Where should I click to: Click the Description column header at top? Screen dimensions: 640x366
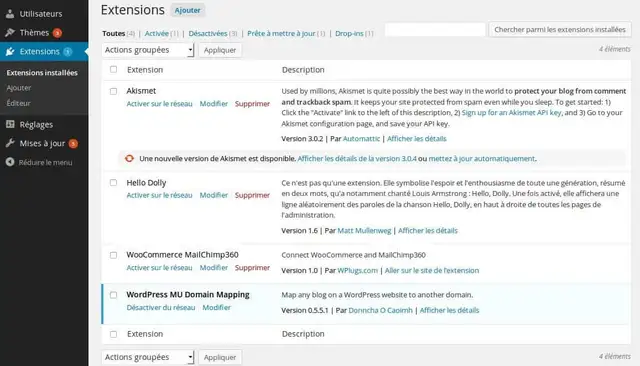click(303, 70)
